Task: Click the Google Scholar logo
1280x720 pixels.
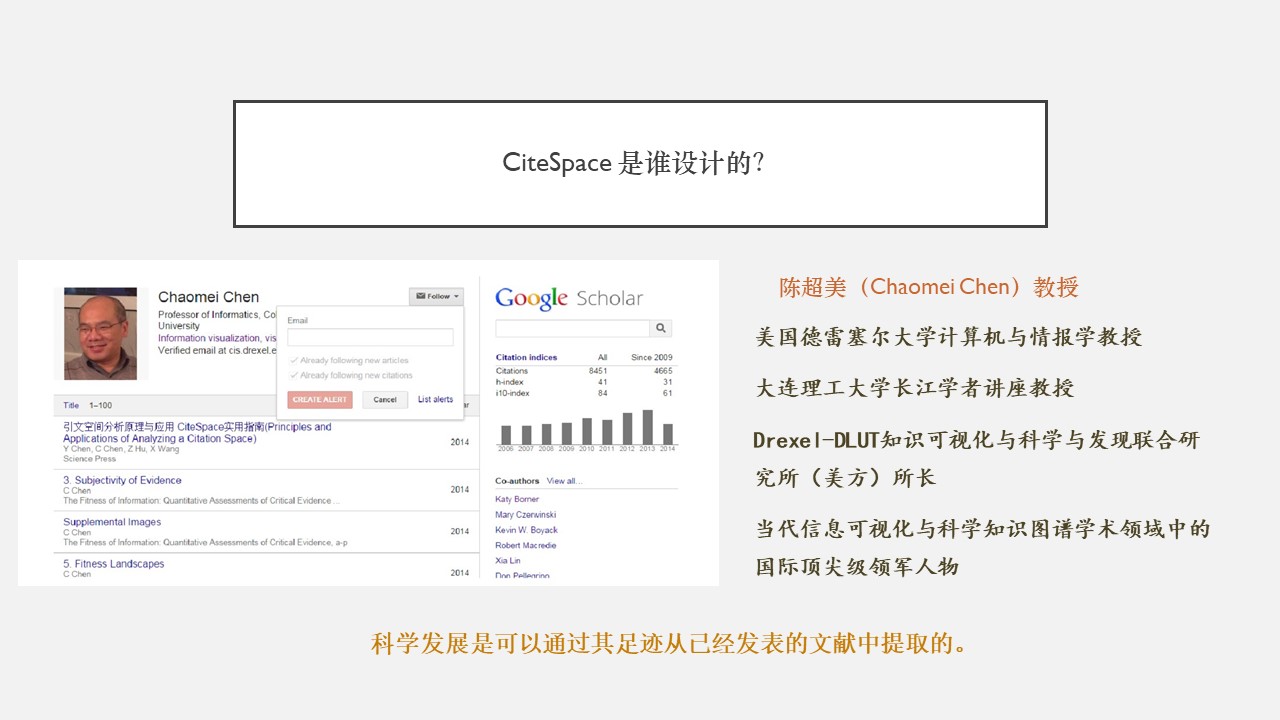Action: pyautogui.click(x=569, y=298)
